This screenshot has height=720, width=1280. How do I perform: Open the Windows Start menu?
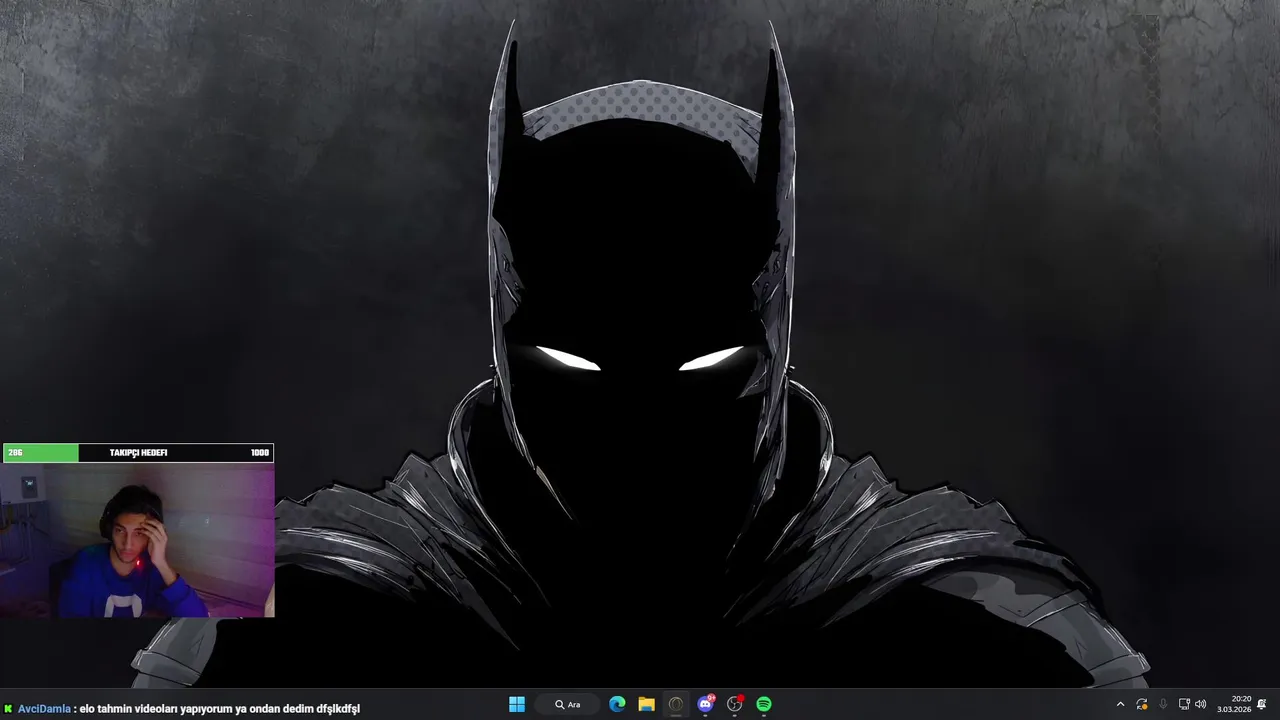click(x=517, y=704)
